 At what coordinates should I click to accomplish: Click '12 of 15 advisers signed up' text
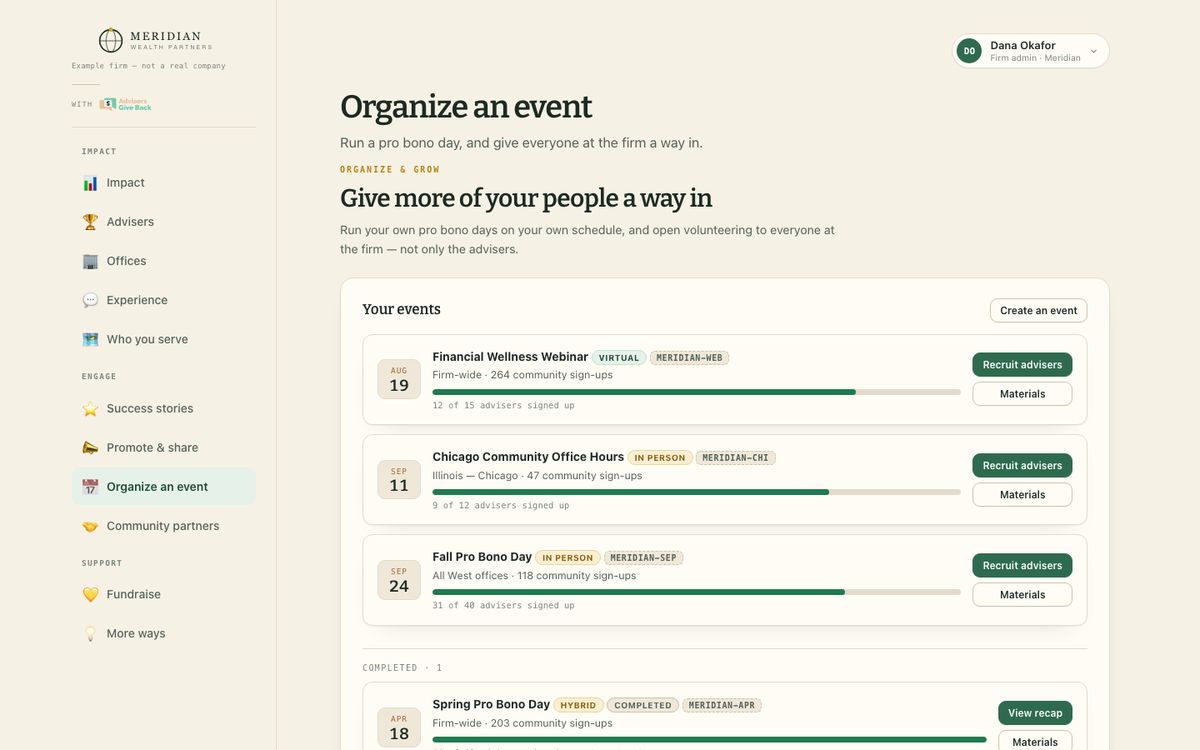point(503,406)
